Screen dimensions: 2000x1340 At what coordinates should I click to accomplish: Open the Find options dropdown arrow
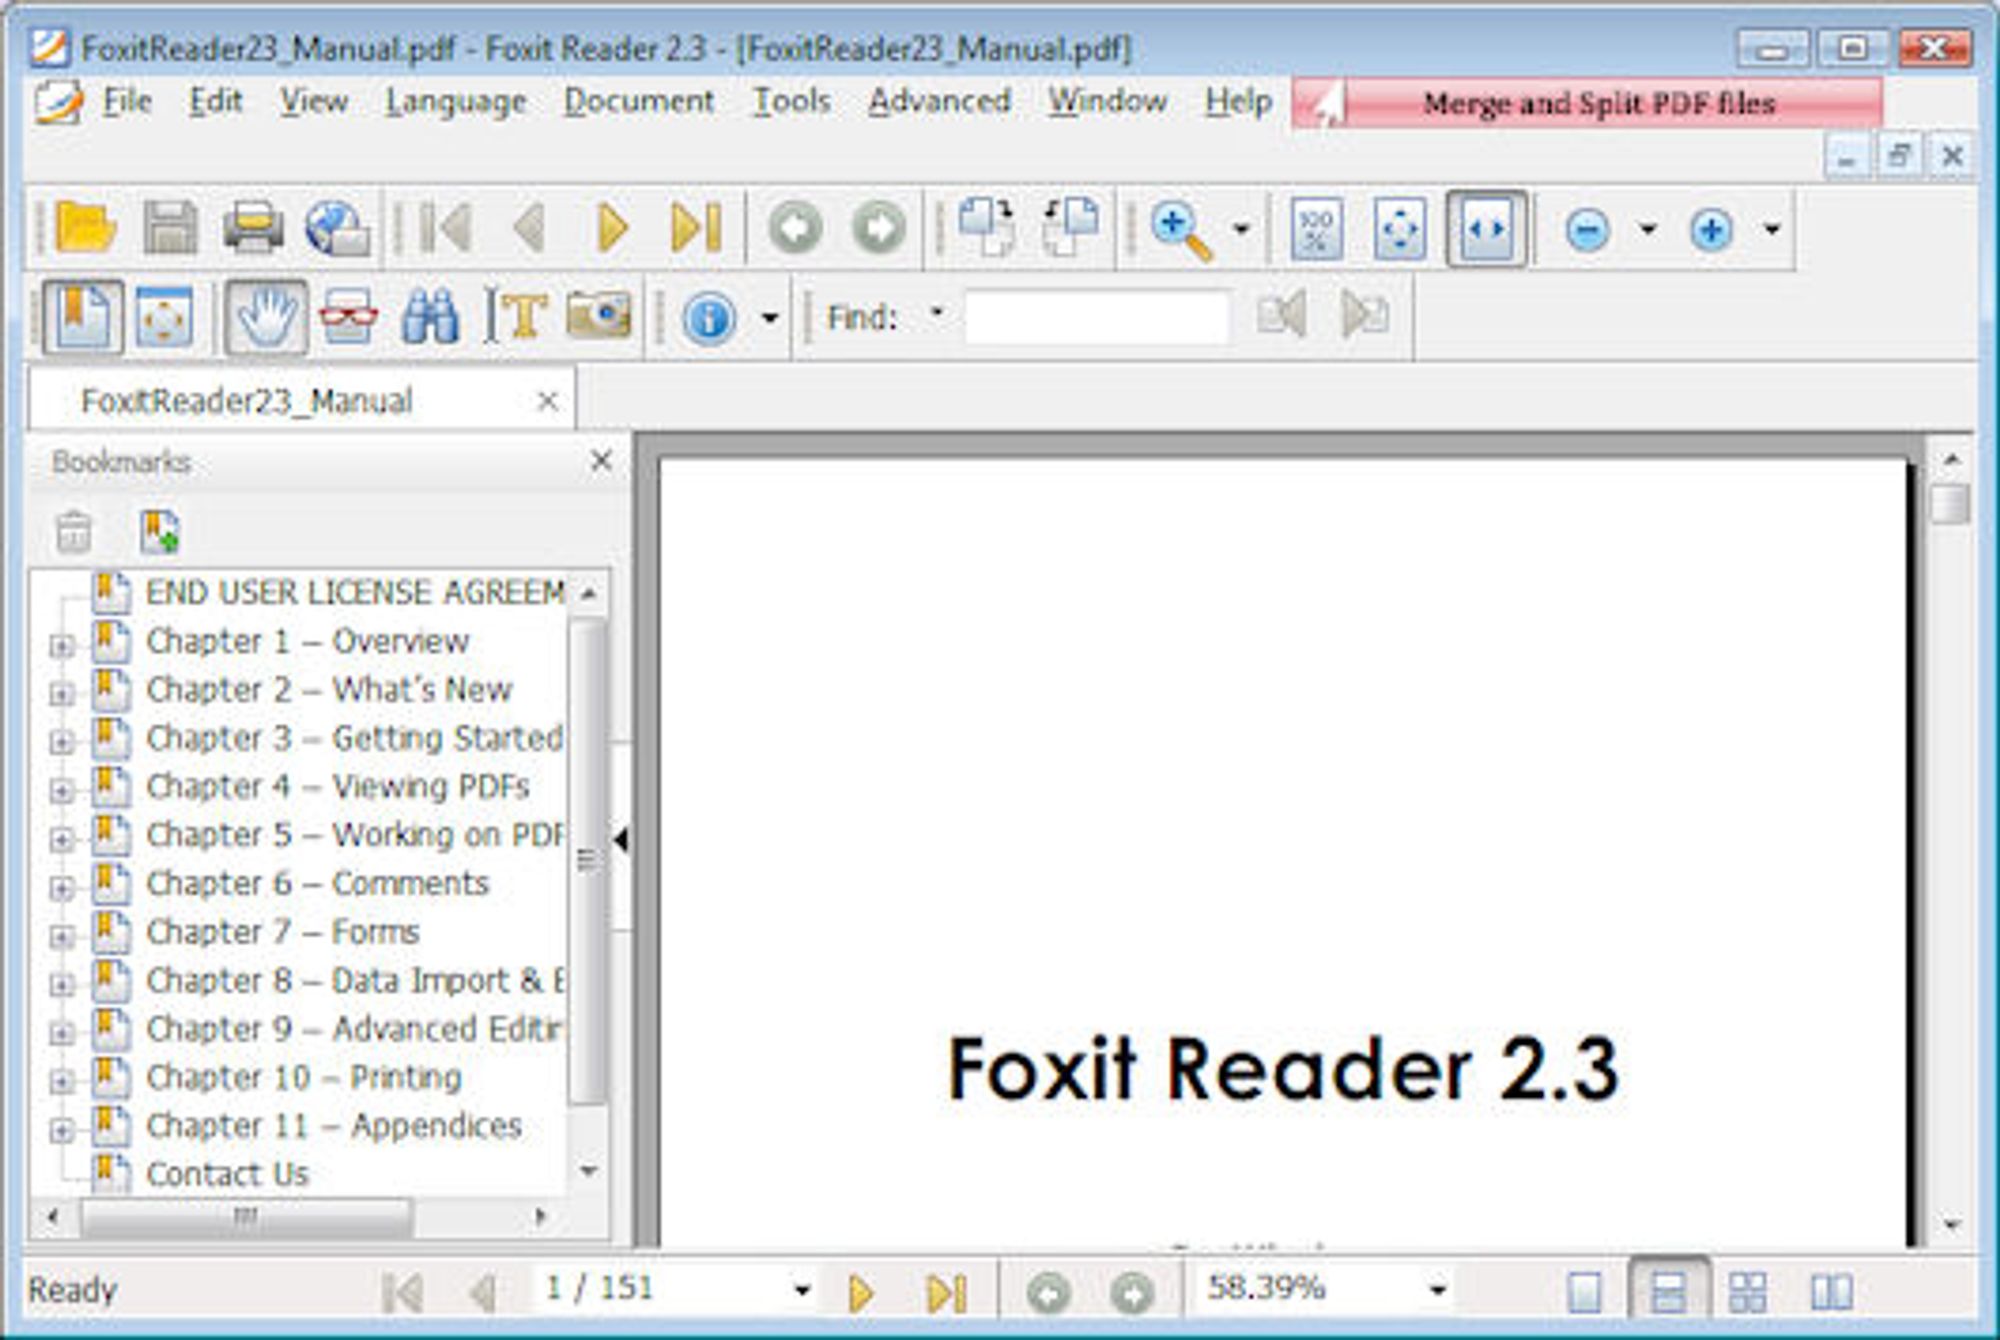(x=937, y=311)
